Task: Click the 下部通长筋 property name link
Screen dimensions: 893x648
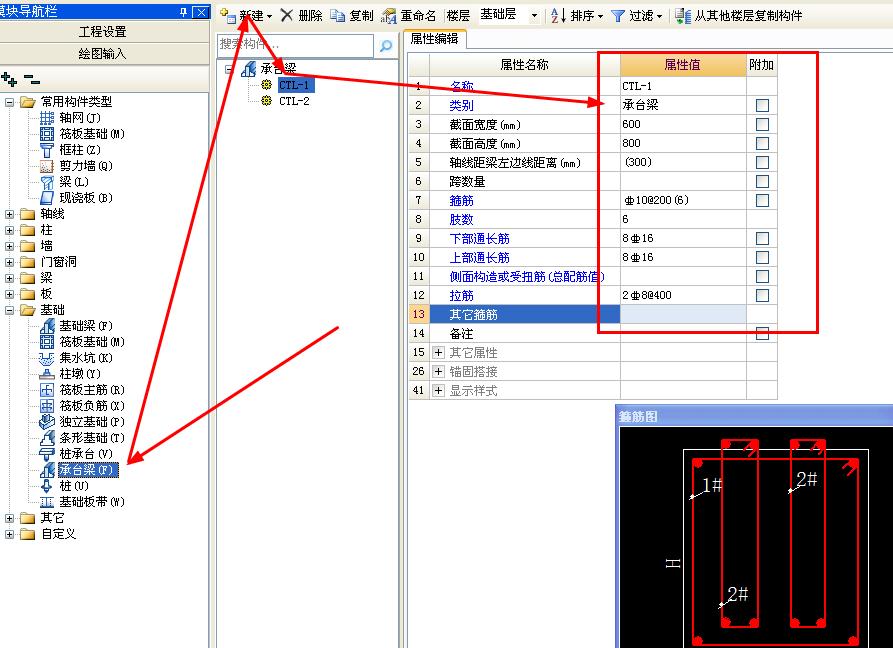Action: pyautogui.click(x=479, y=239)
